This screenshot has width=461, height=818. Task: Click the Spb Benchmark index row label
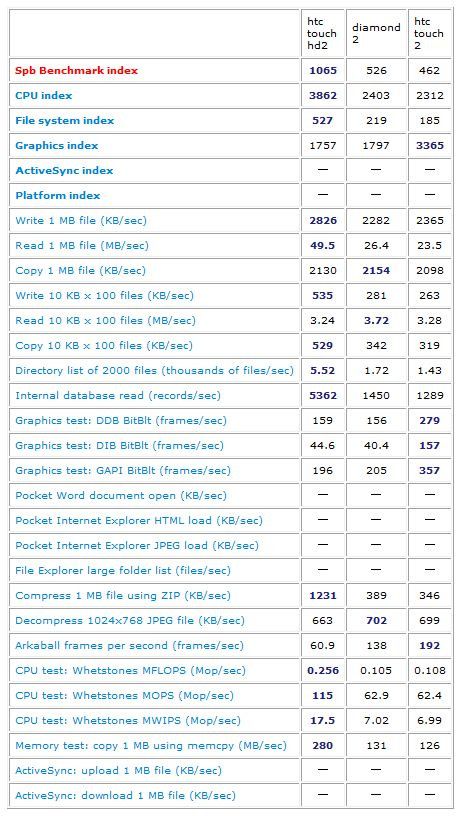pos(77,70)
